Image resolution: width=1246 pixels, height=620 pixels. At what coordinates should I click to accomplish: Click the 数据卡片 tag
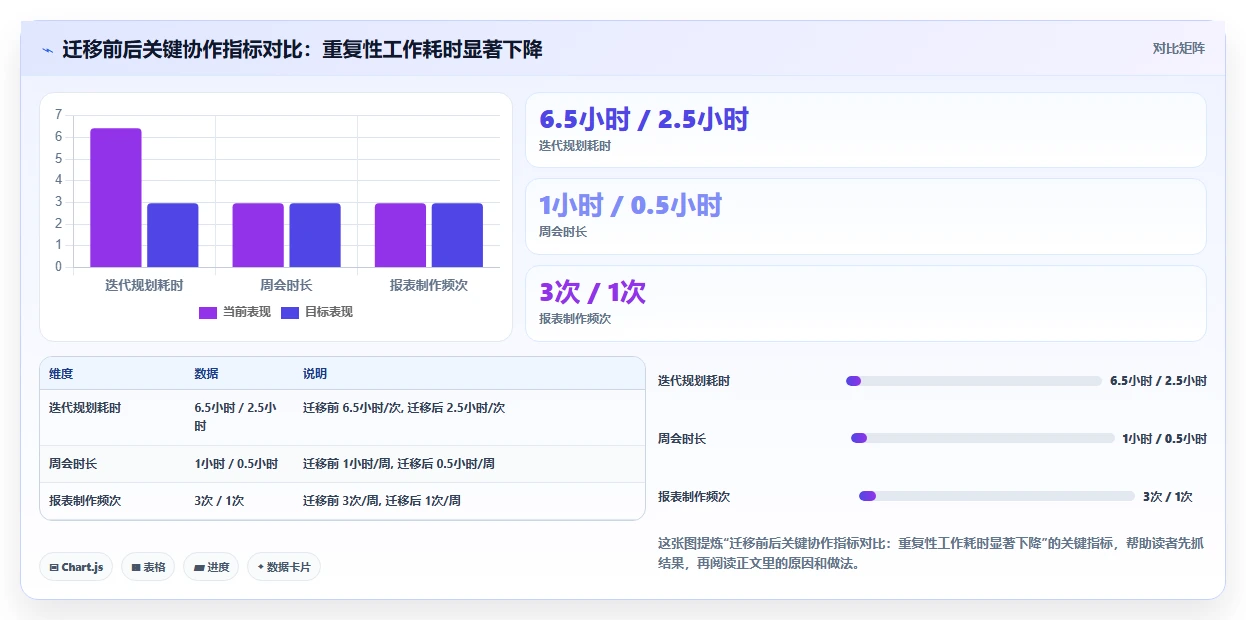tap(284, 567)
